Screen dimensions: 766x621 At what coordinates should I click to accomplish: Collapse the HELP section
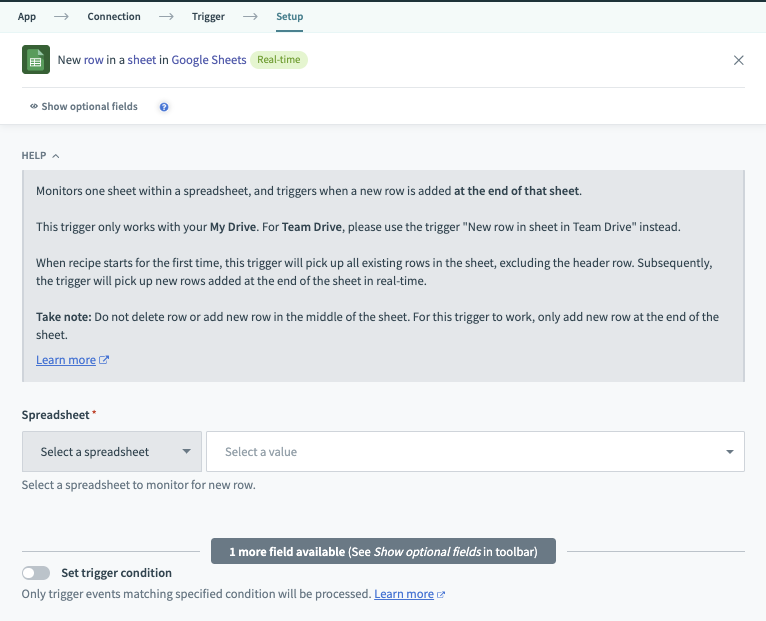pos(41,156)
